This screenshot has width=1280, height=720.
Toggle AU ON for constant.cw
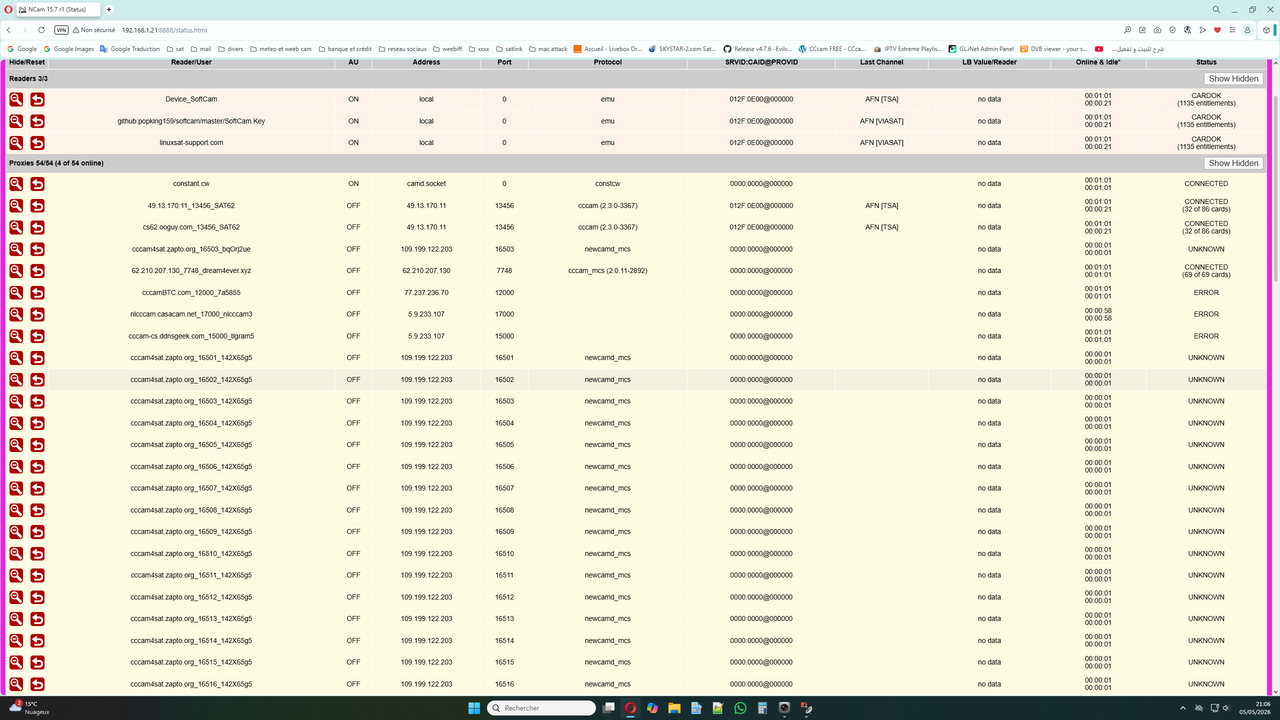click(x=353, y=184)
